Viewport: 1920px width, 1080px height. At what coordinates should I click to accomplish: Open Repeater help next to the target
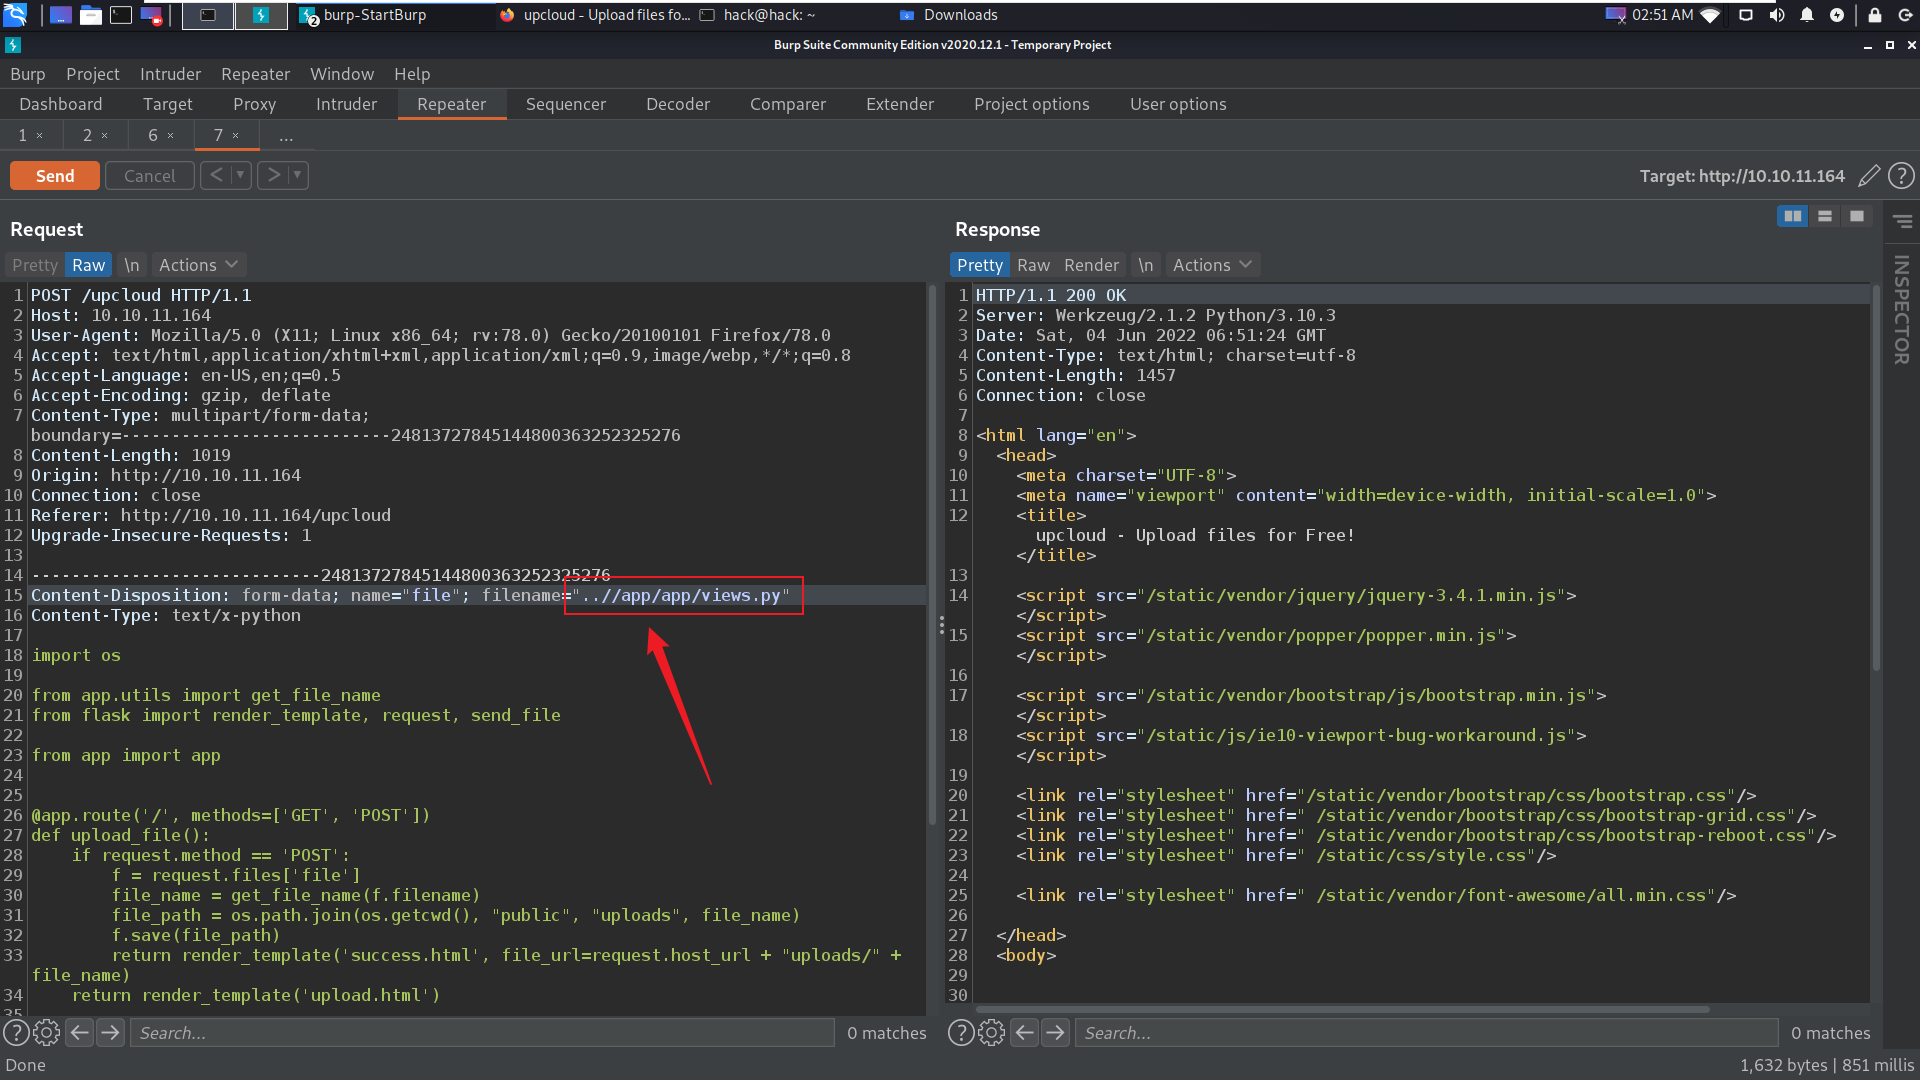(1901, 176)
